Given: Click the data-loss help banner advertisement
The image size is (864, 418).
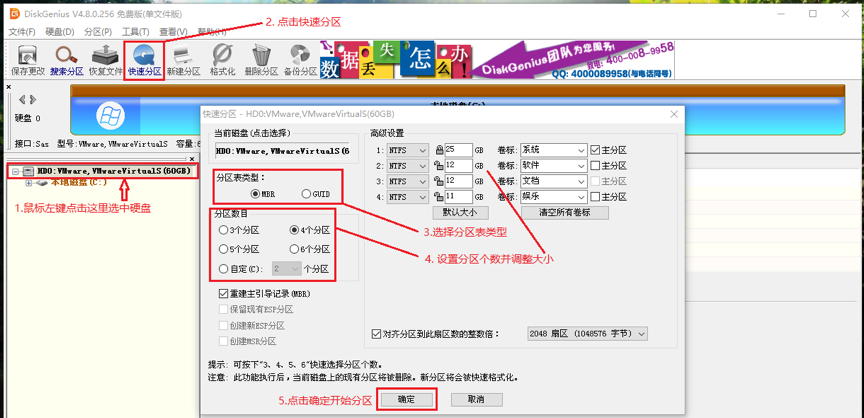Looking at the screenshot, I should tap(496, 59).
